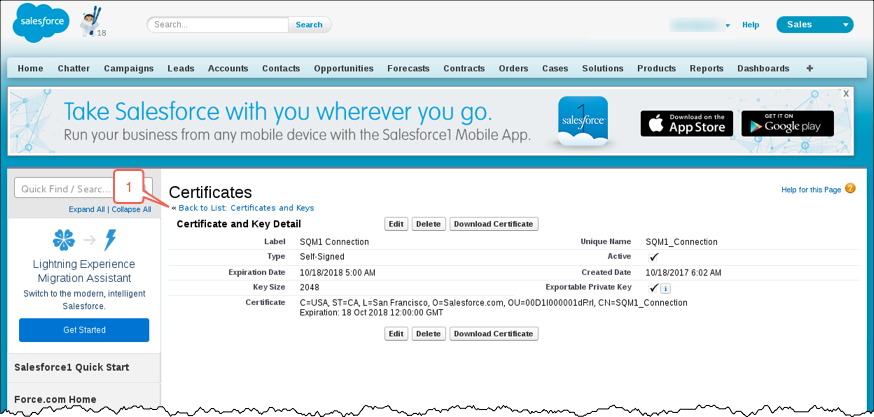Screen dimensions: 874x417
Task: Click the Lightning Experience migration graphic
Action: (84, 240)
